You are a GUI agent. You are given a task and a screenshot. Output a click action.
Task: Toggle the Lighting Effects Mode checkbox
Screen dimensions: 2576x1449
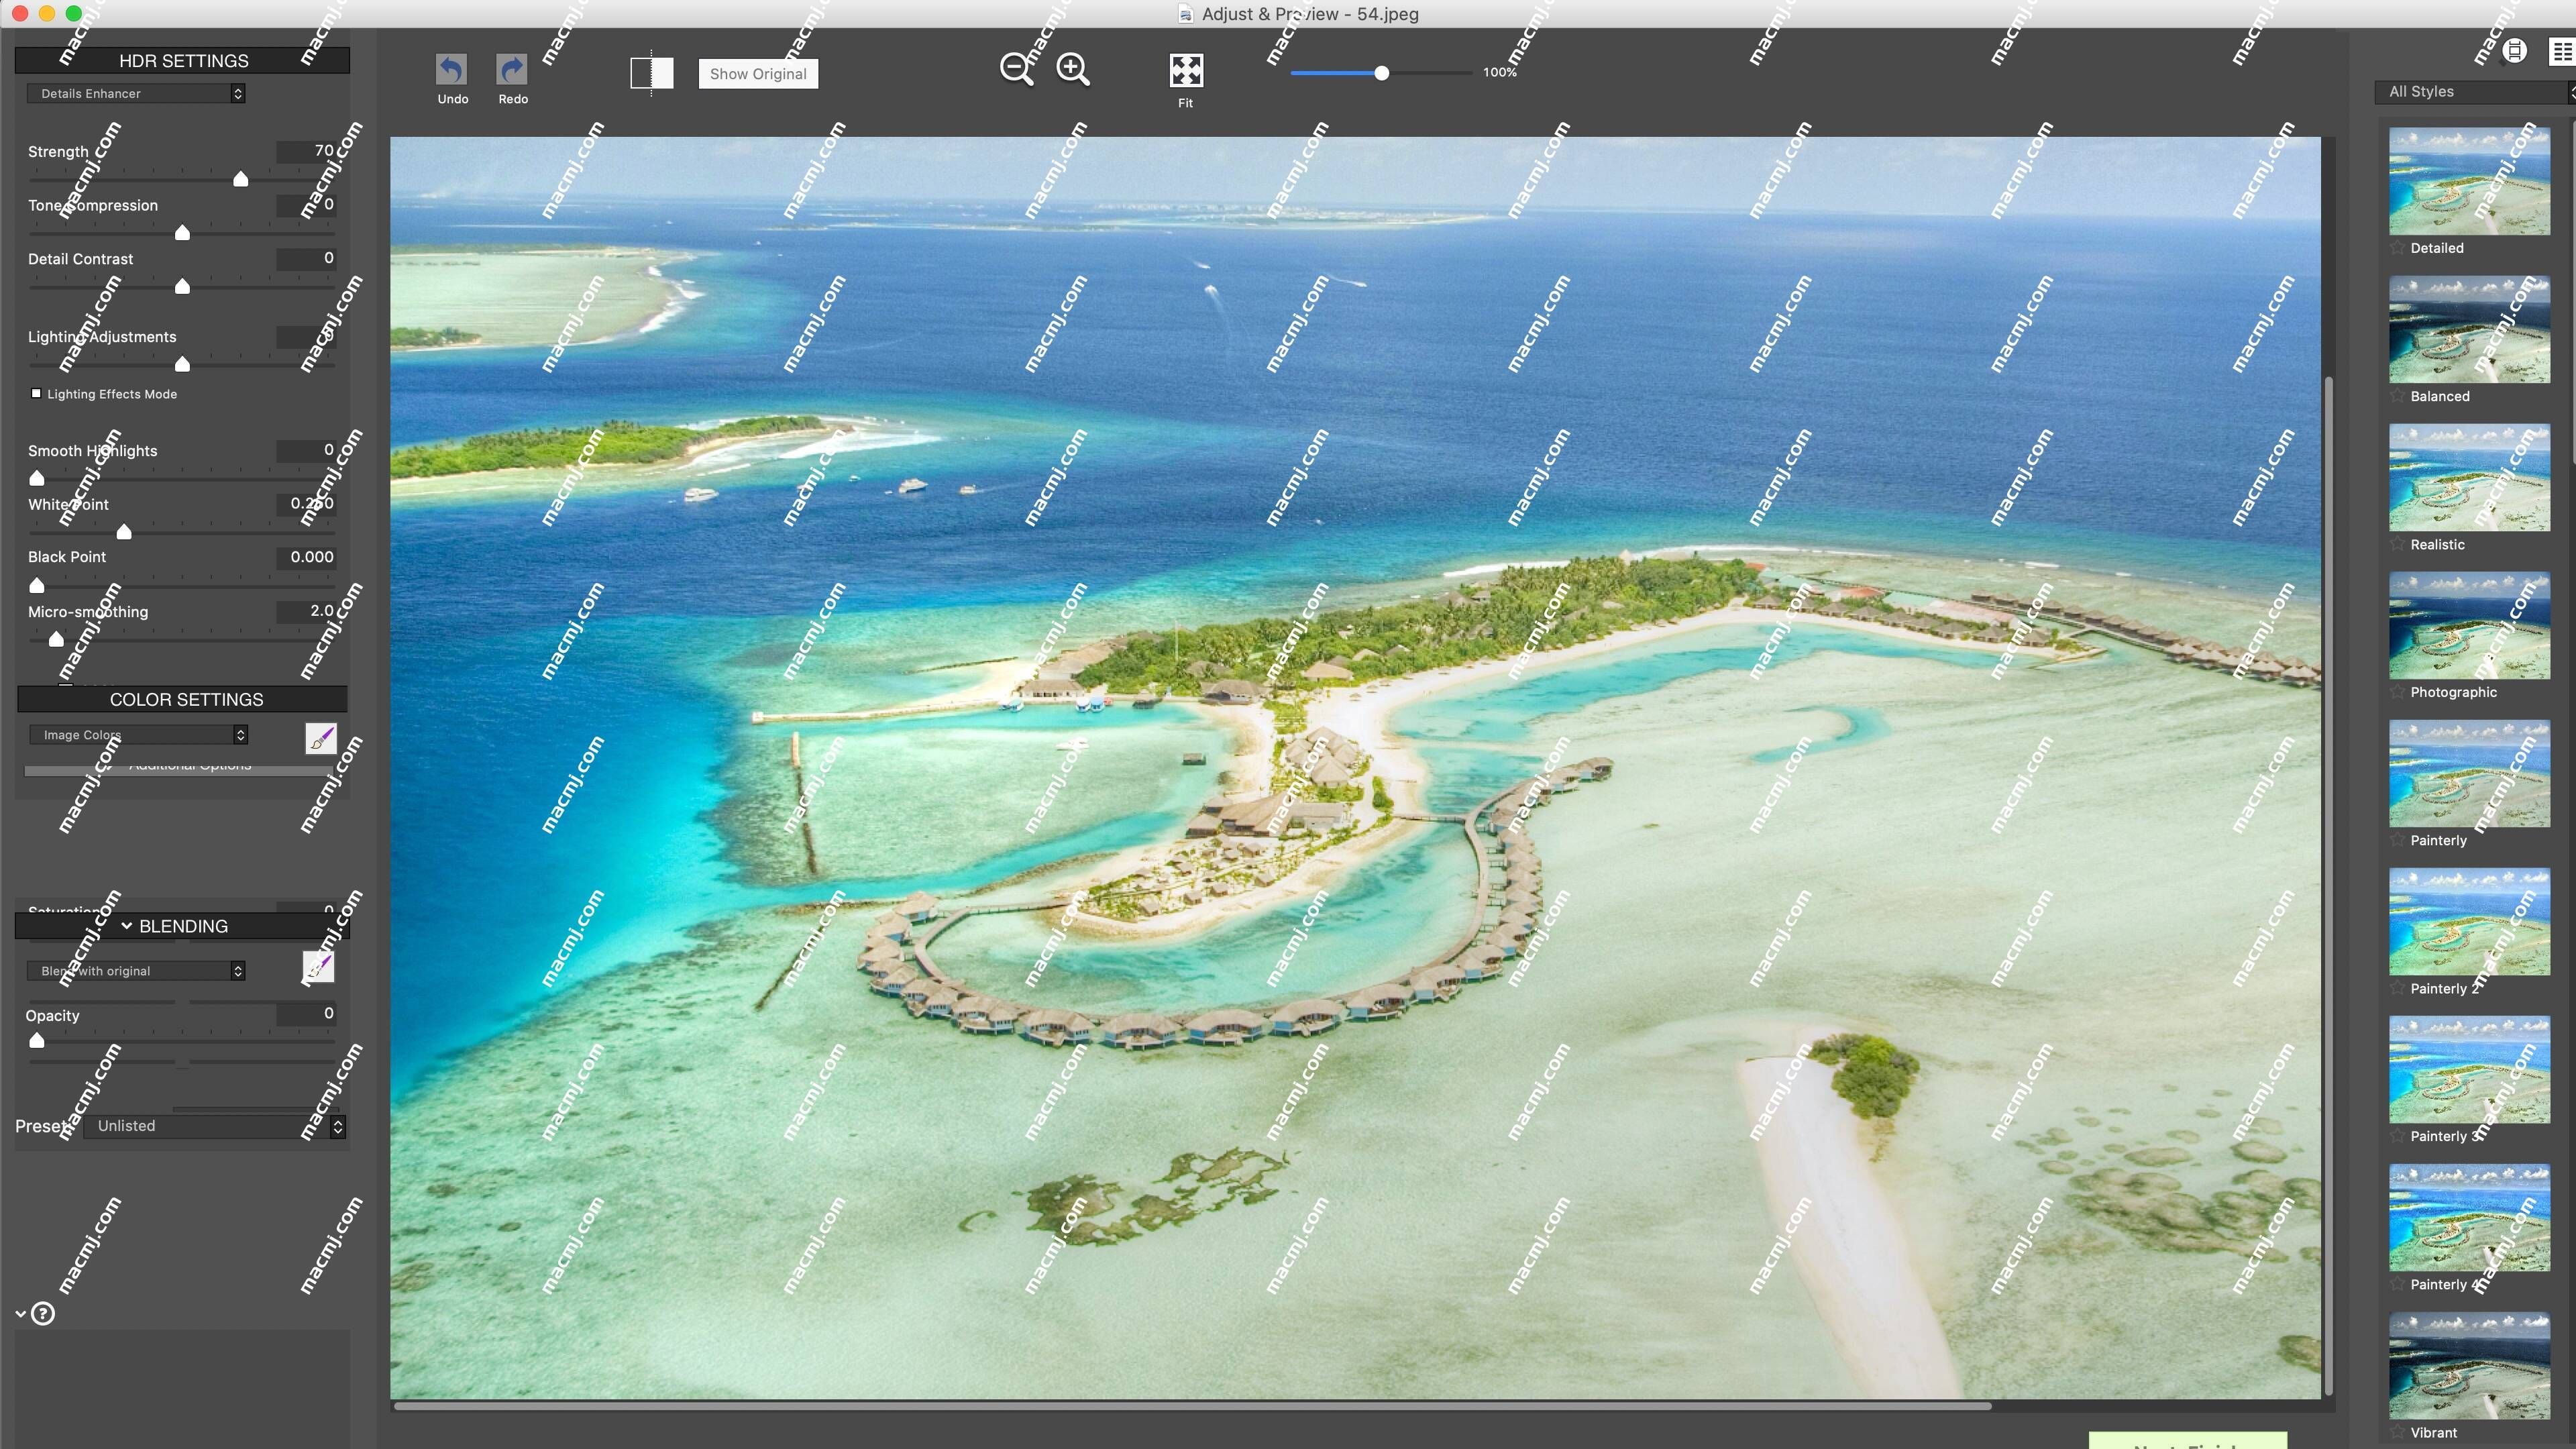[x=36, y=392]
